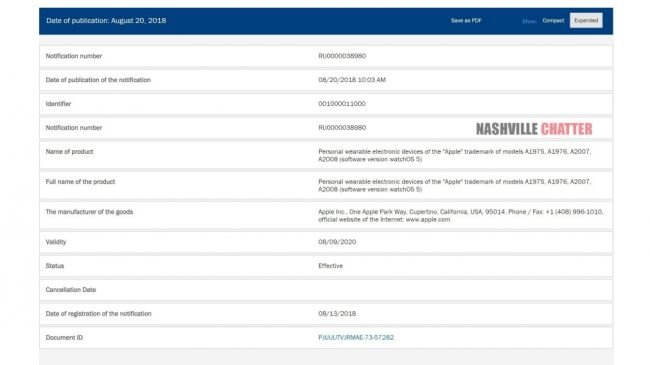The image size is (650, 365).
Task: Click the validity date 08/09/2020
Action: (337, 242)
